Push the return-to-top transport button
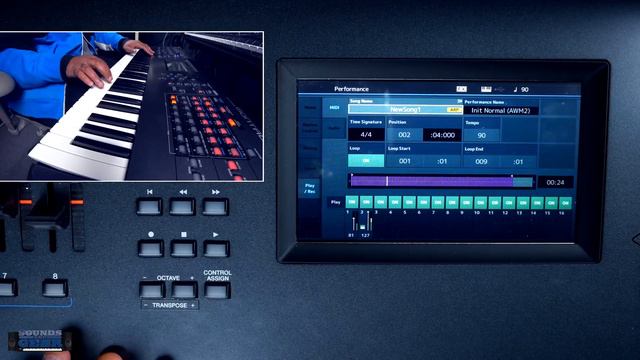 [149, 207]
